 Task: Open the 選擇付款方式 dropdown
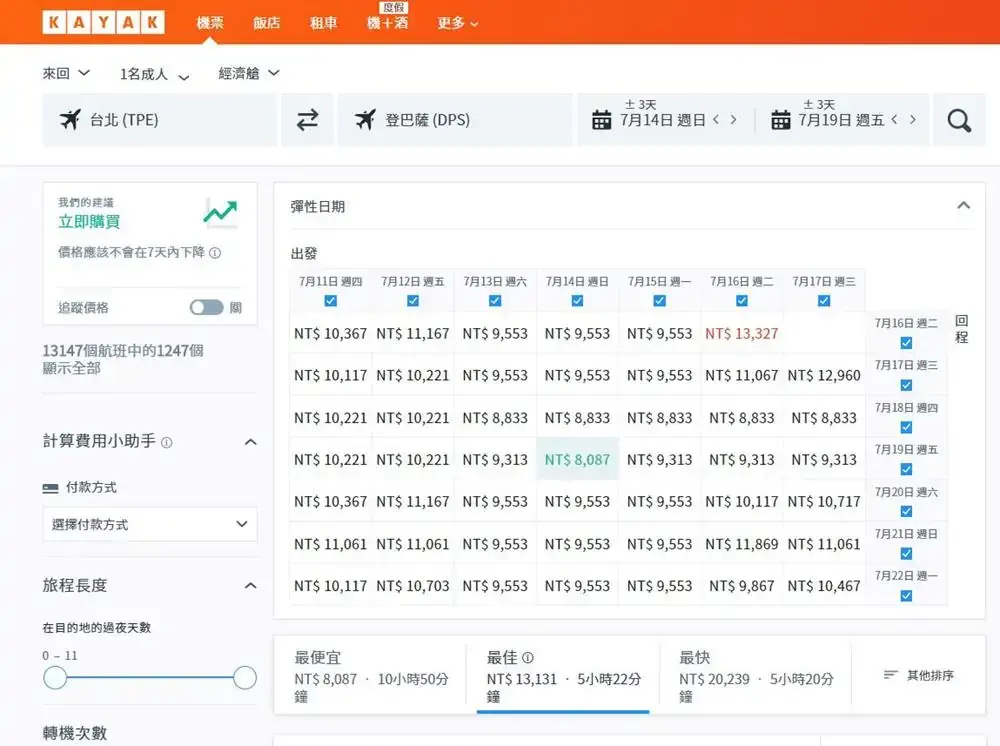coord(150,524)
